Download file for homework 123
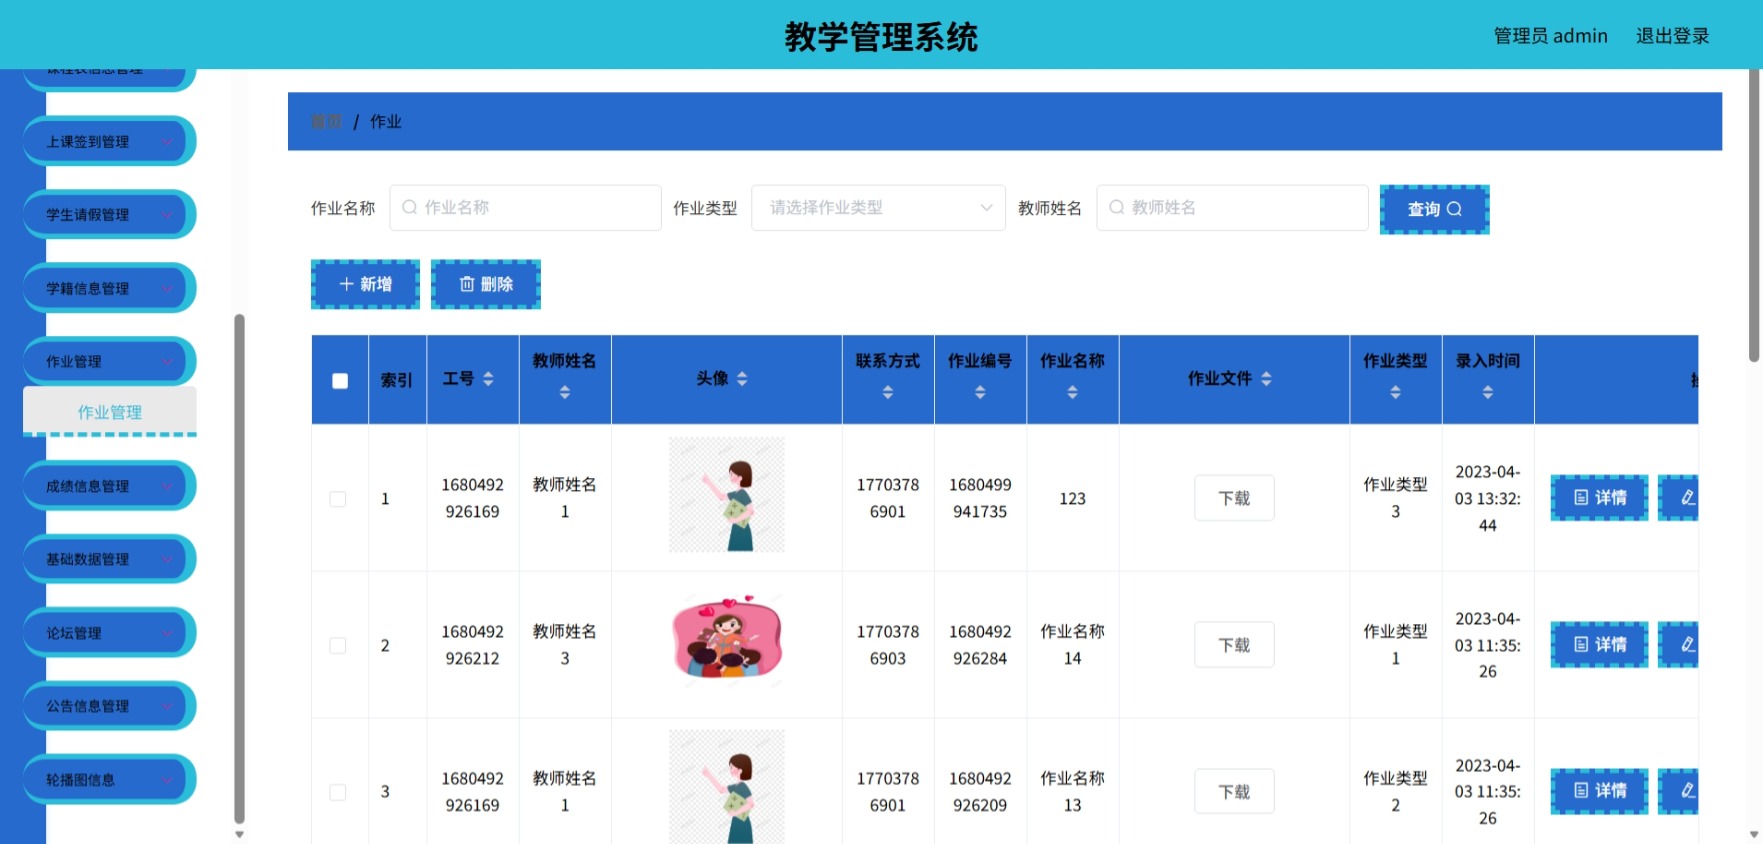This screenshot has height=844, width=1763. (x=1234, y=498)
